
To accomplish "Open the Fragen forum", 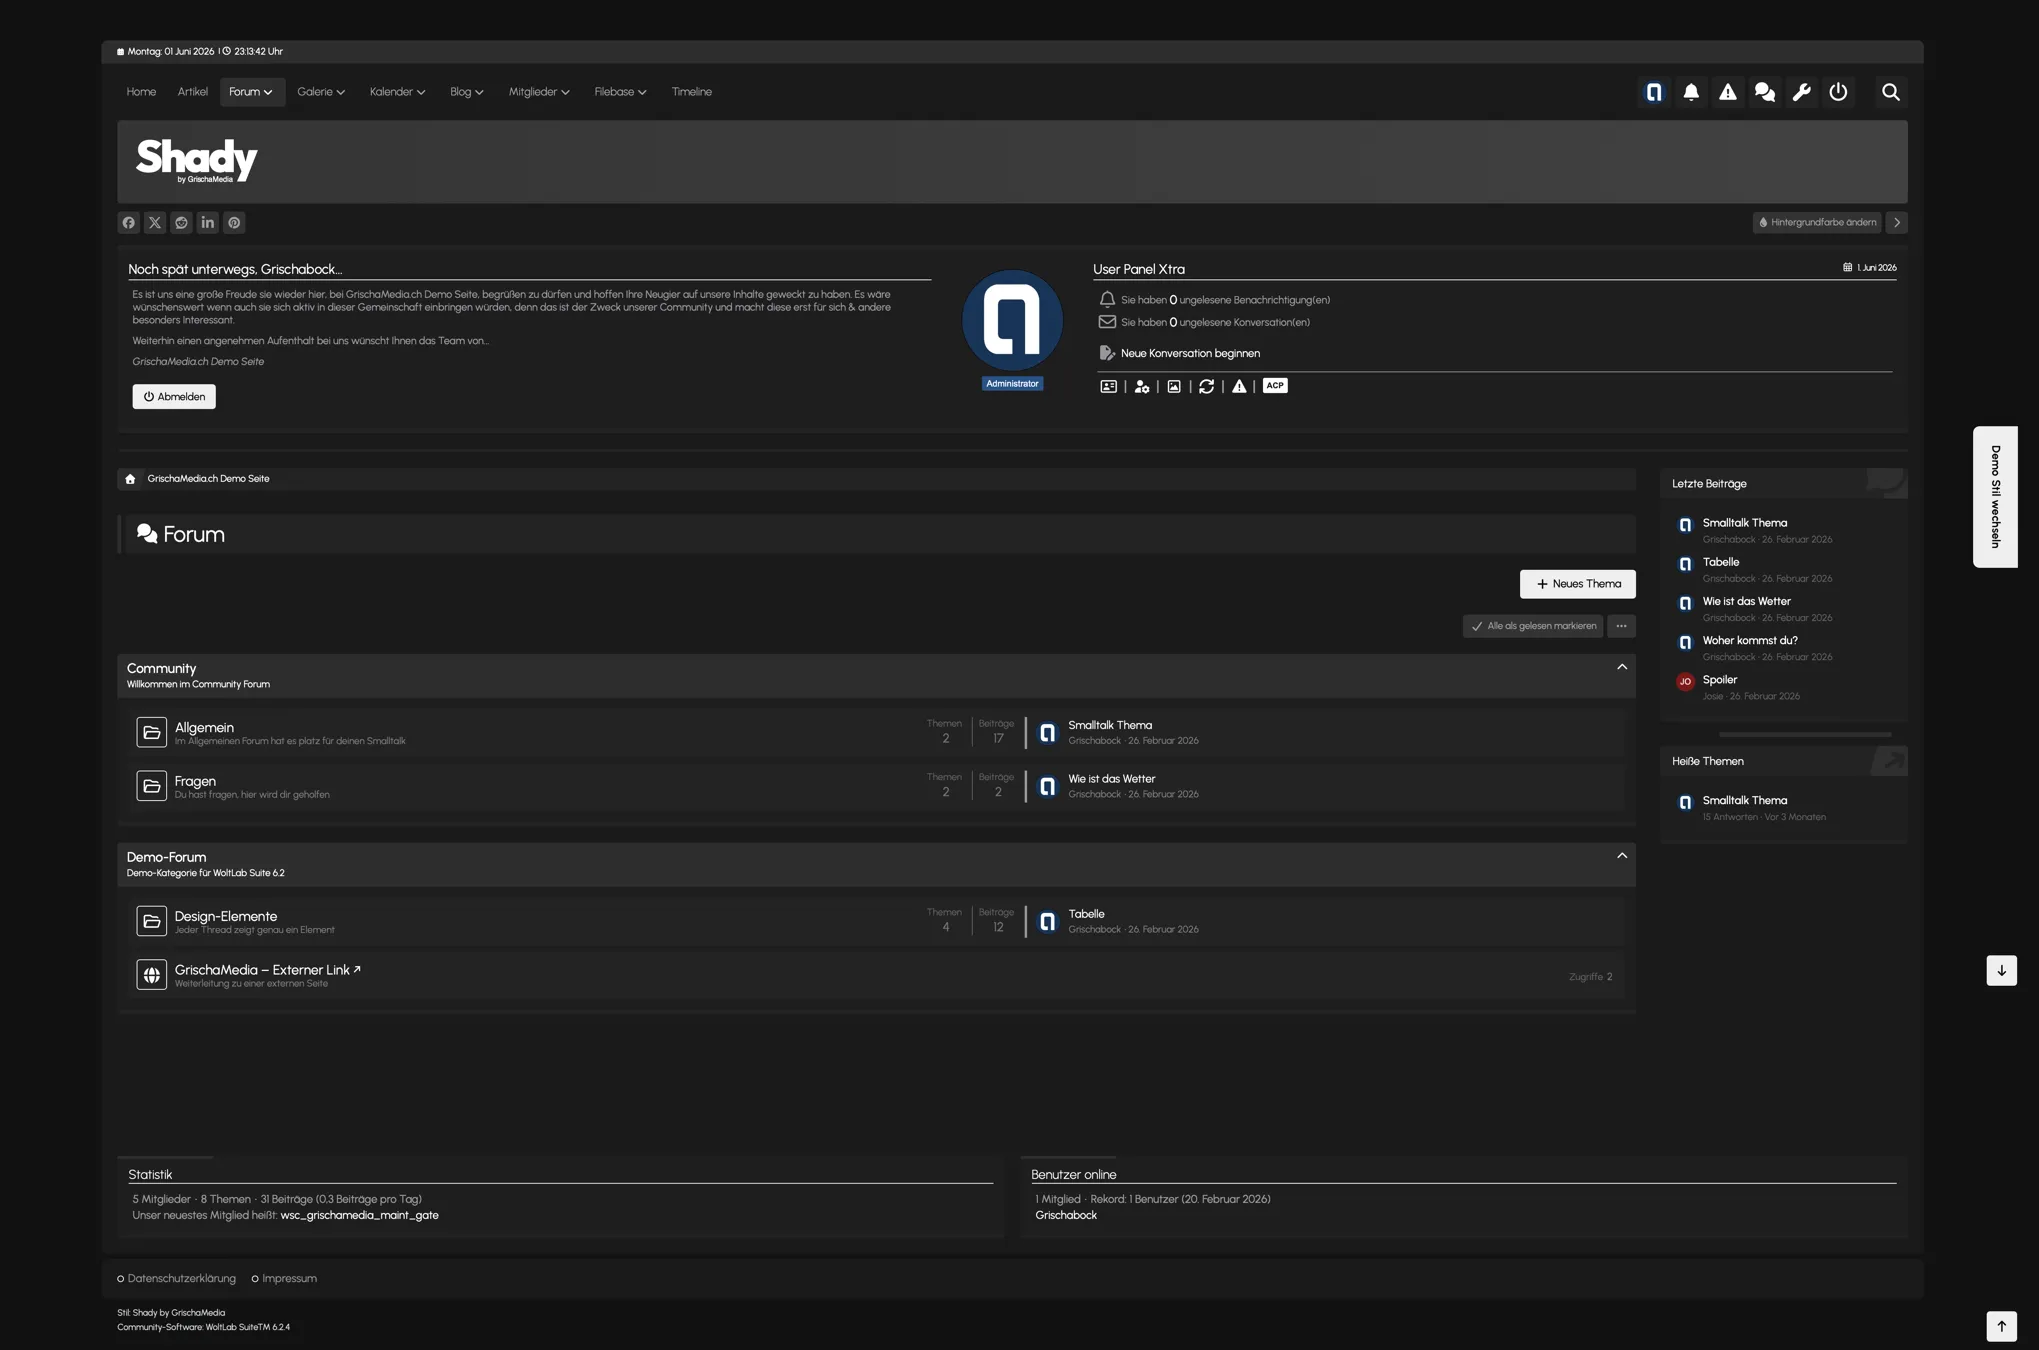I will coord(195,782).
